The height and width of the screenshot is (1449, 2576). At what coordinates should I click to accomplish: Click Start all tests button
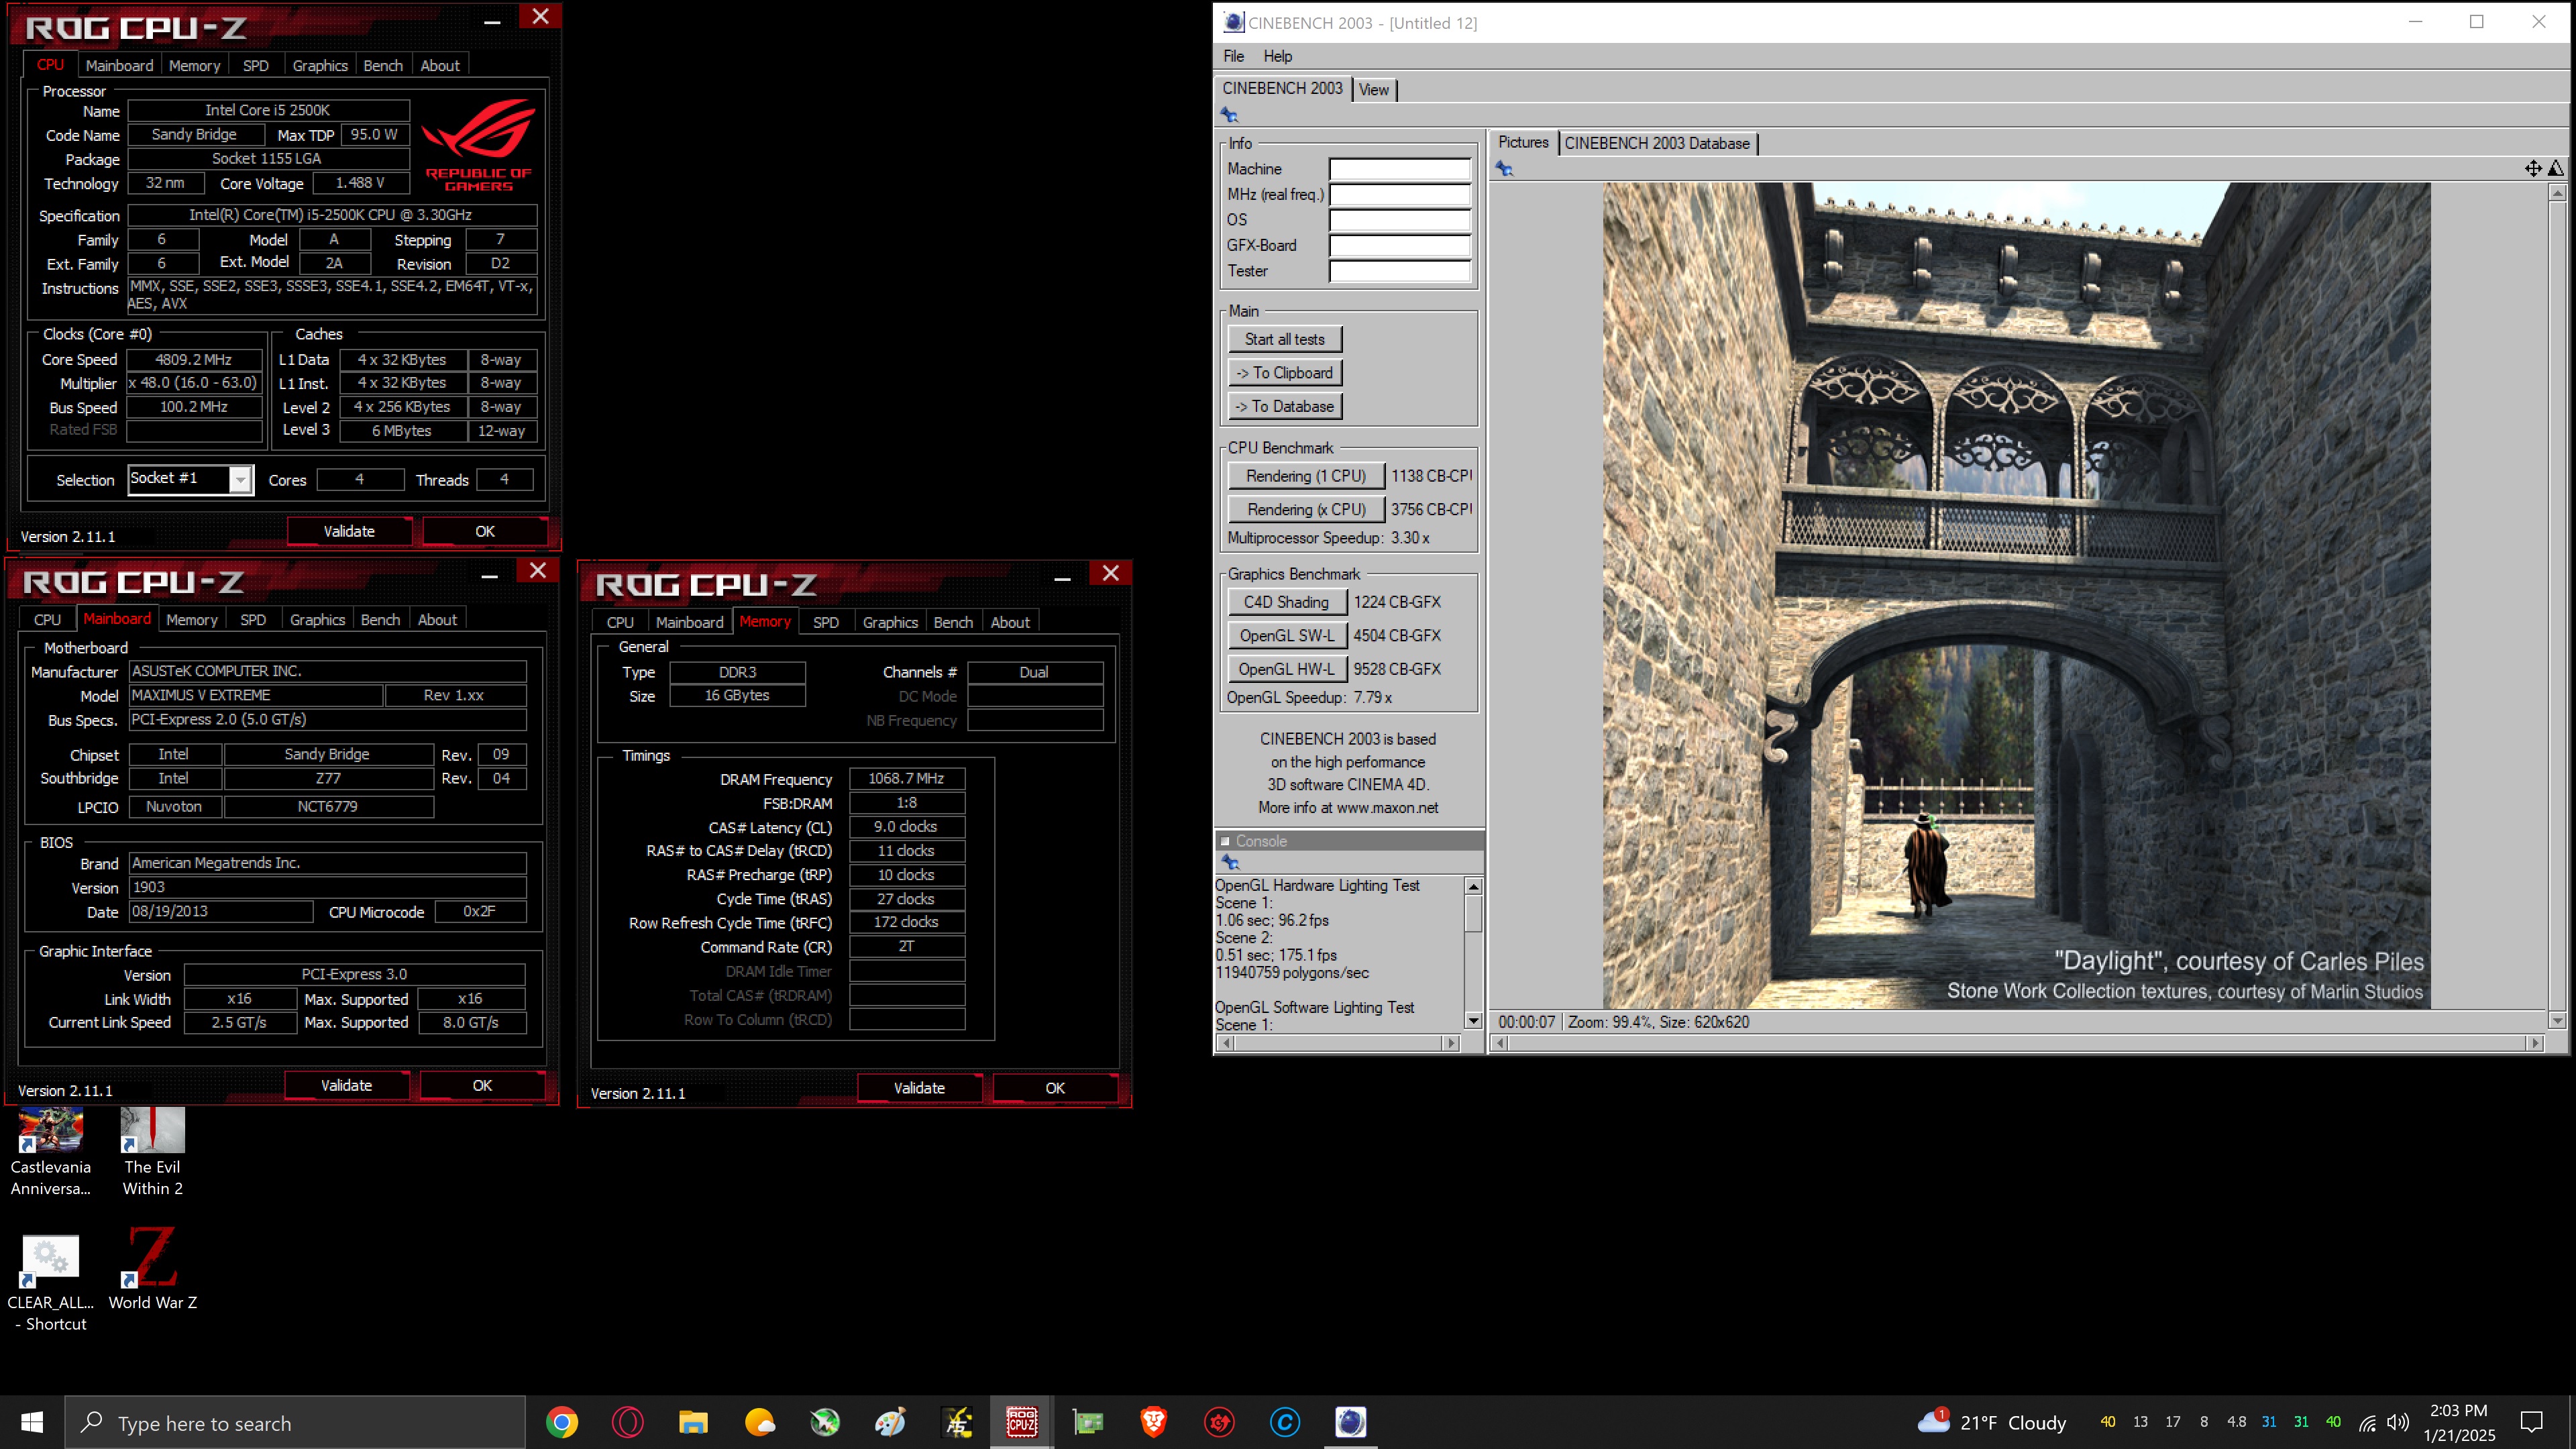[1284, 339]
